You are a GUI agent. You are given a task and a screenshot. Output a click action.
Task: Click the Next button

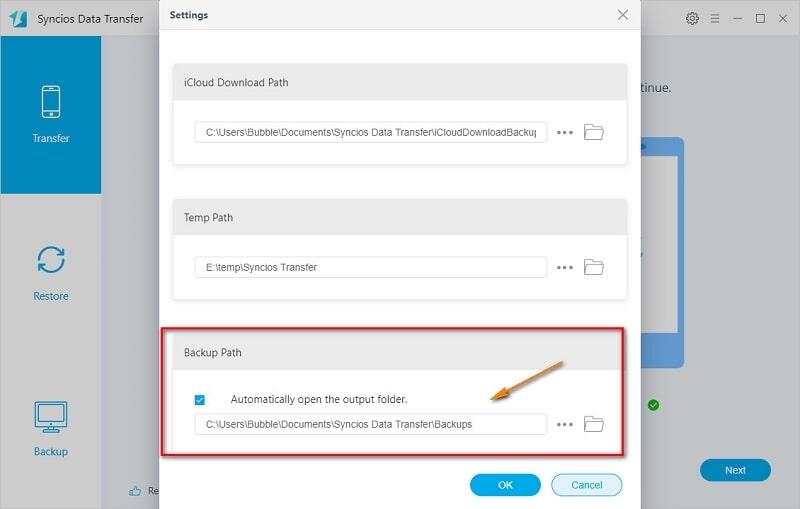tap(735, 470)
